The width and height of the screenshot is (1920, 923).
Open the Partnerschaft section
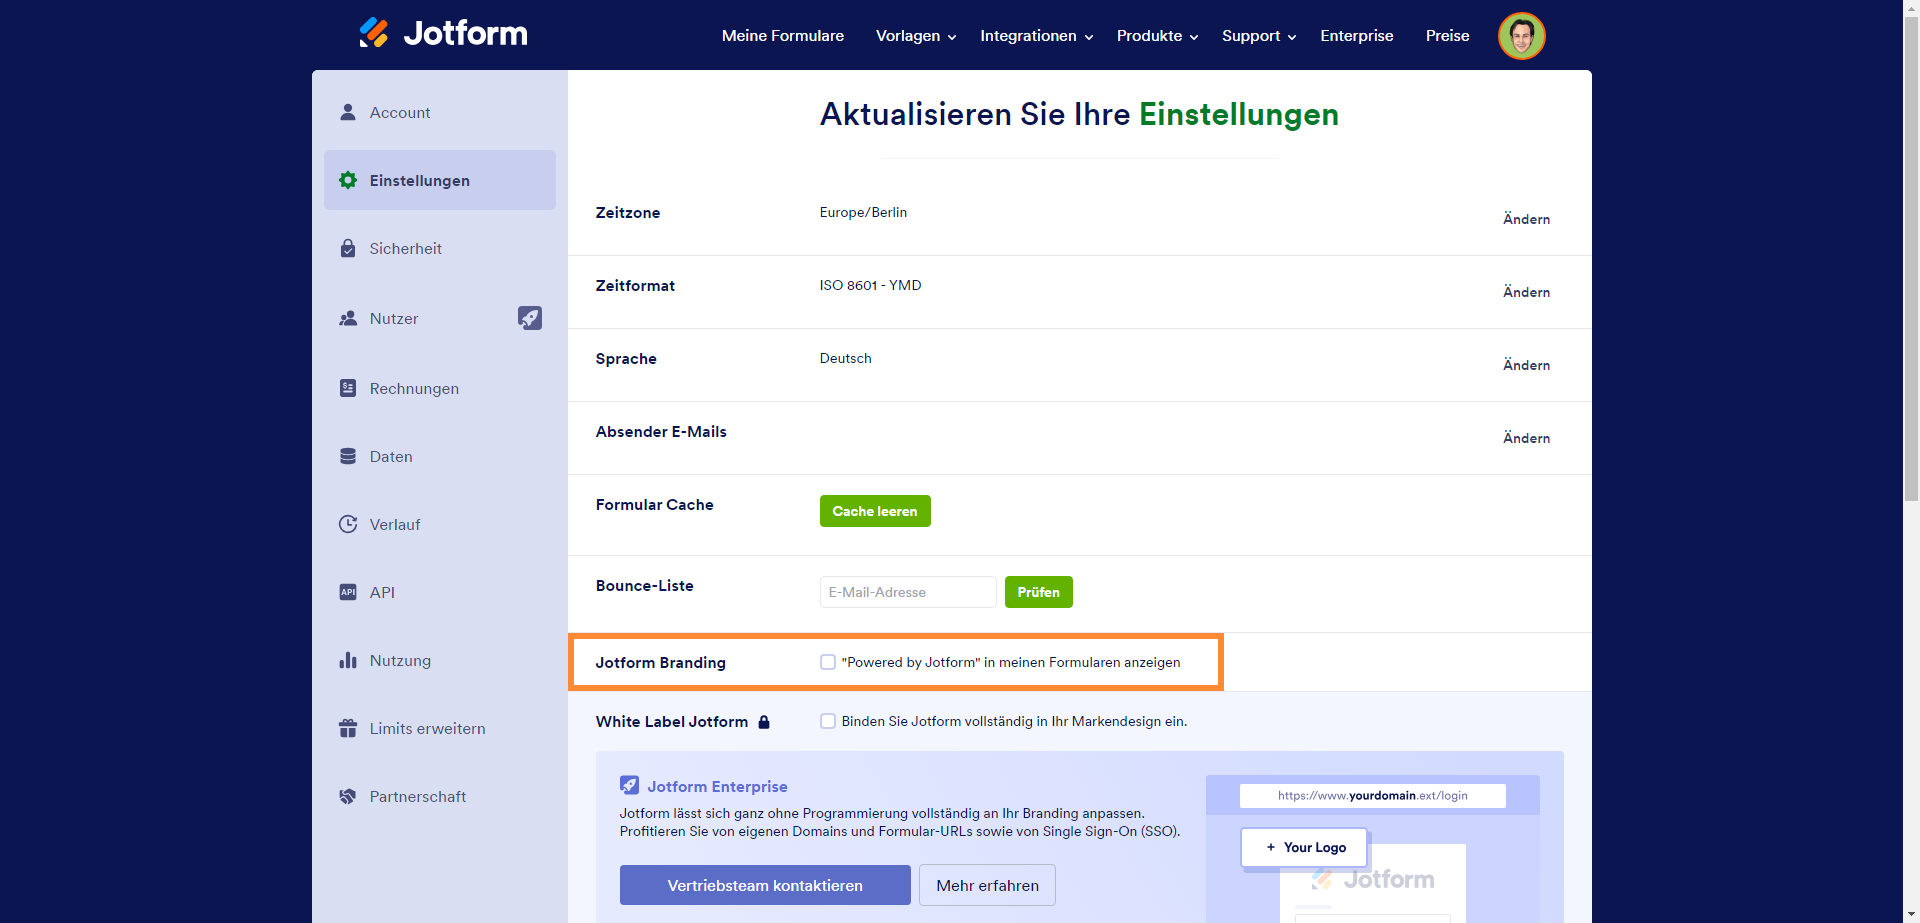440,796
